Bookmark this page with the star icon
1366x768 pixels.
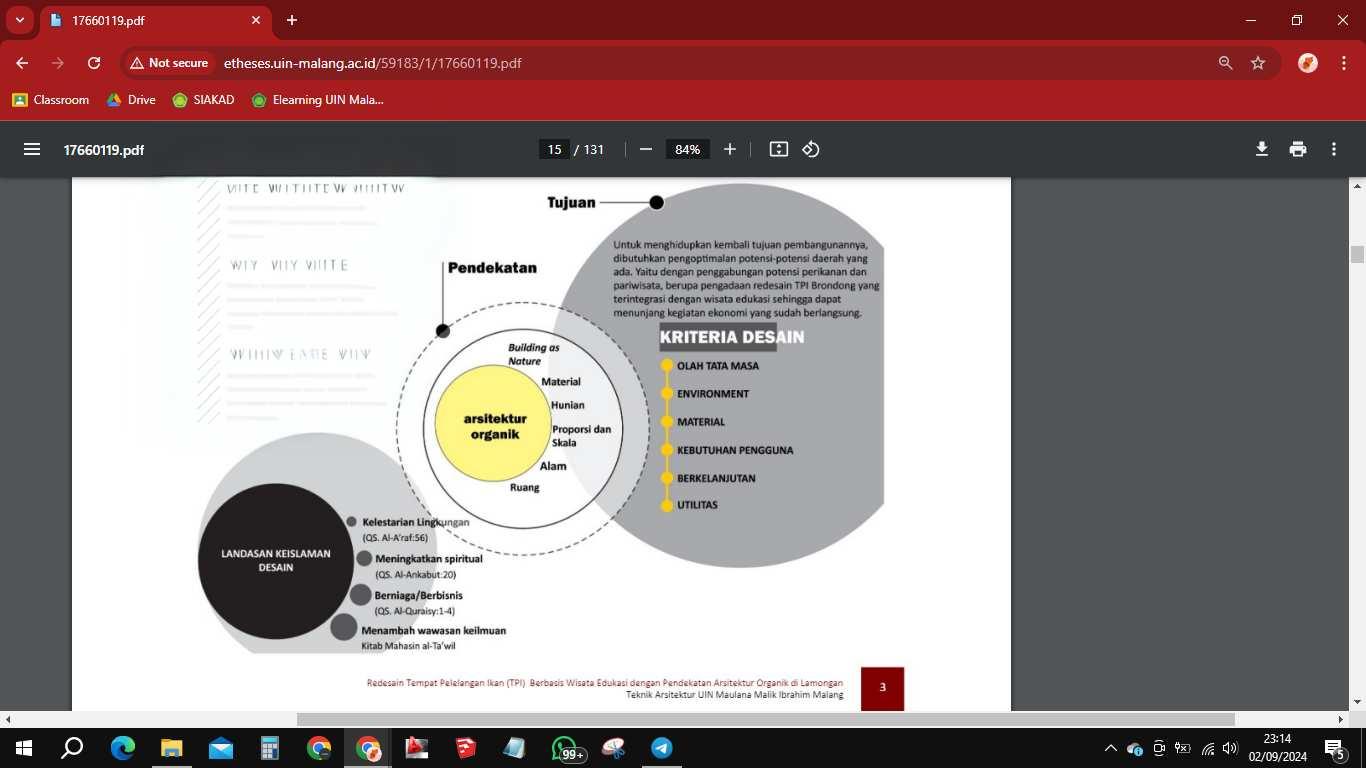pyautogui.click(x=1258, y=63)
